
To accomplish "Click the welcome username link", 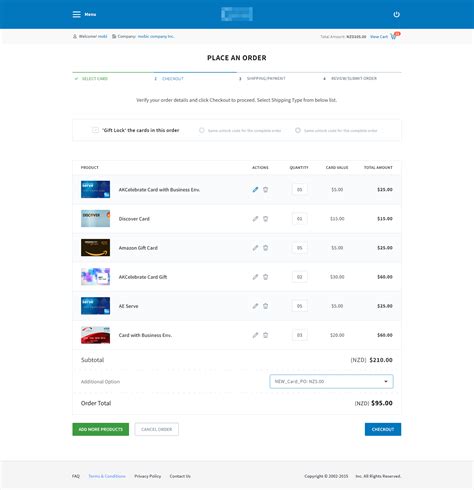I will coord(103,36).
